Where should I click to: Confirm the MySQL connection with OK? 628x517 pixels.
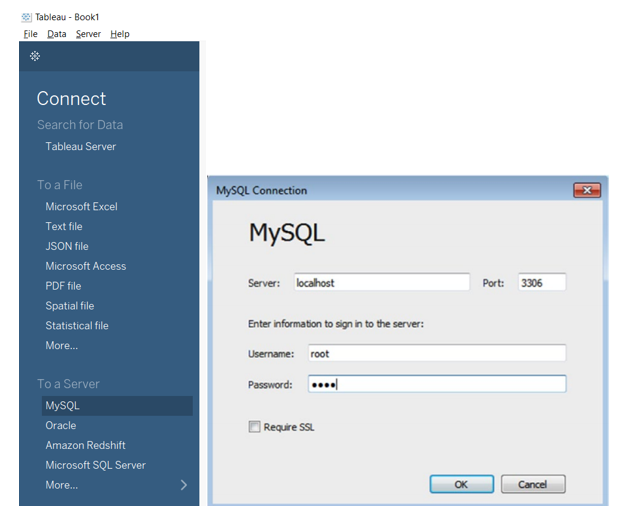461,484
